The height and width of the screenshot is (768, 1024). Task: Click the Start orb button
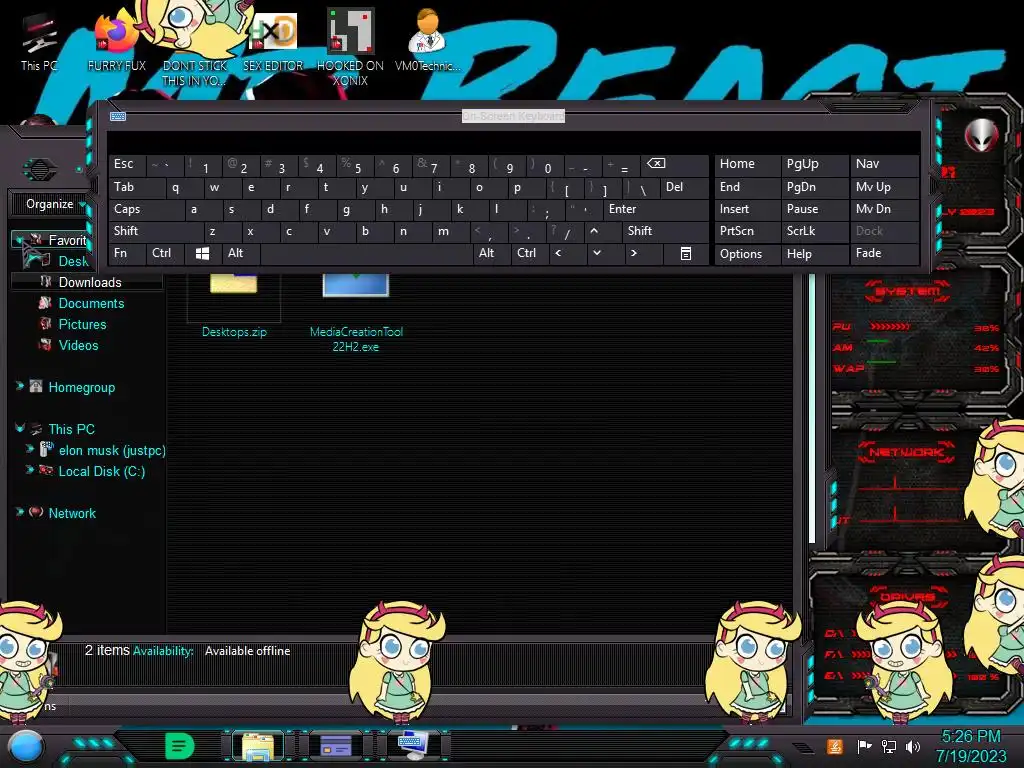(x=26, y=746)
